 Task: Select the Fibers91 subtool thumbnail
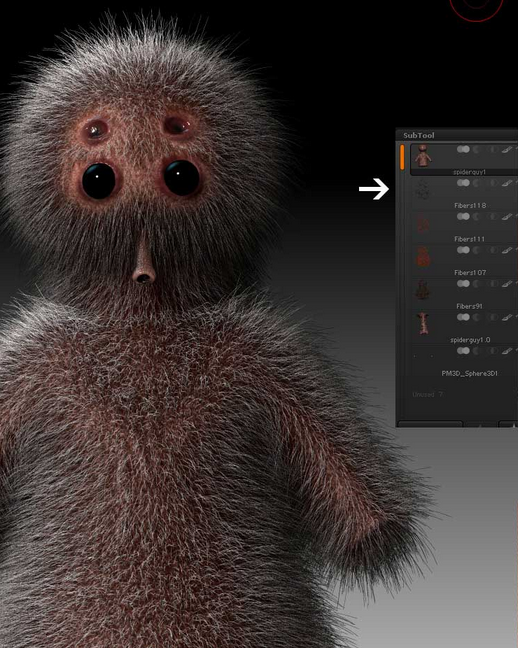pyautogui.click(x=423, y=289)
